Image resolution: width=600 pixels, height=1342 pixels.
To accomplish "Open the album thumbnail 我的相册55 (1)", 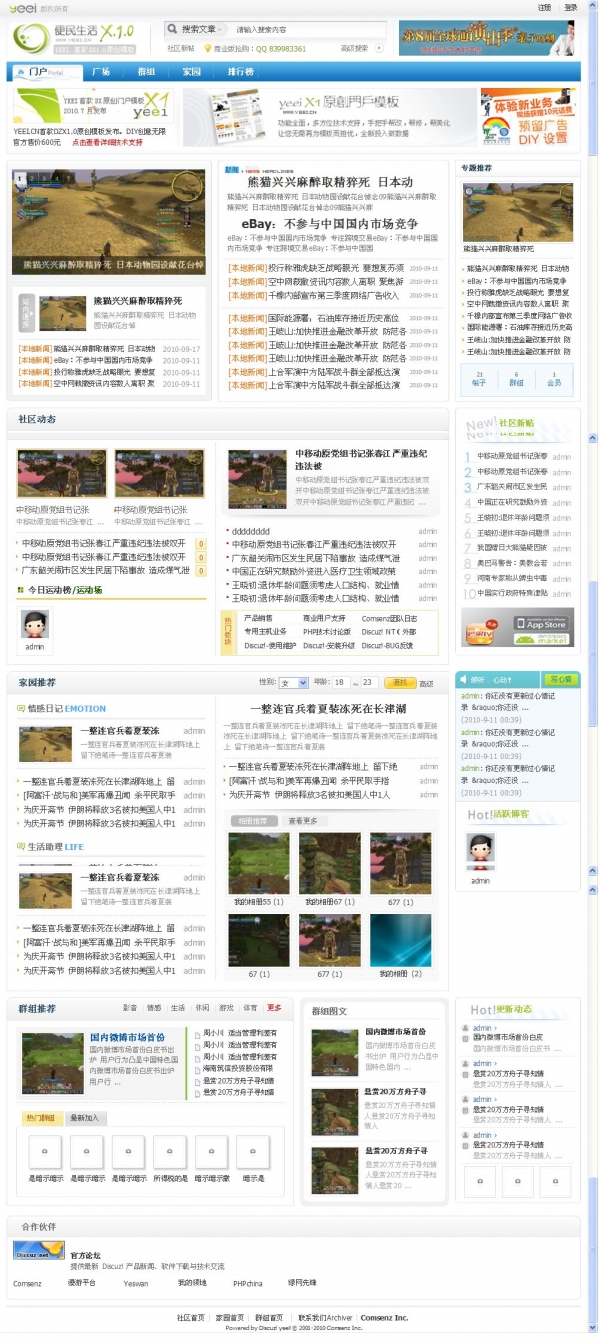I will 258,864.
